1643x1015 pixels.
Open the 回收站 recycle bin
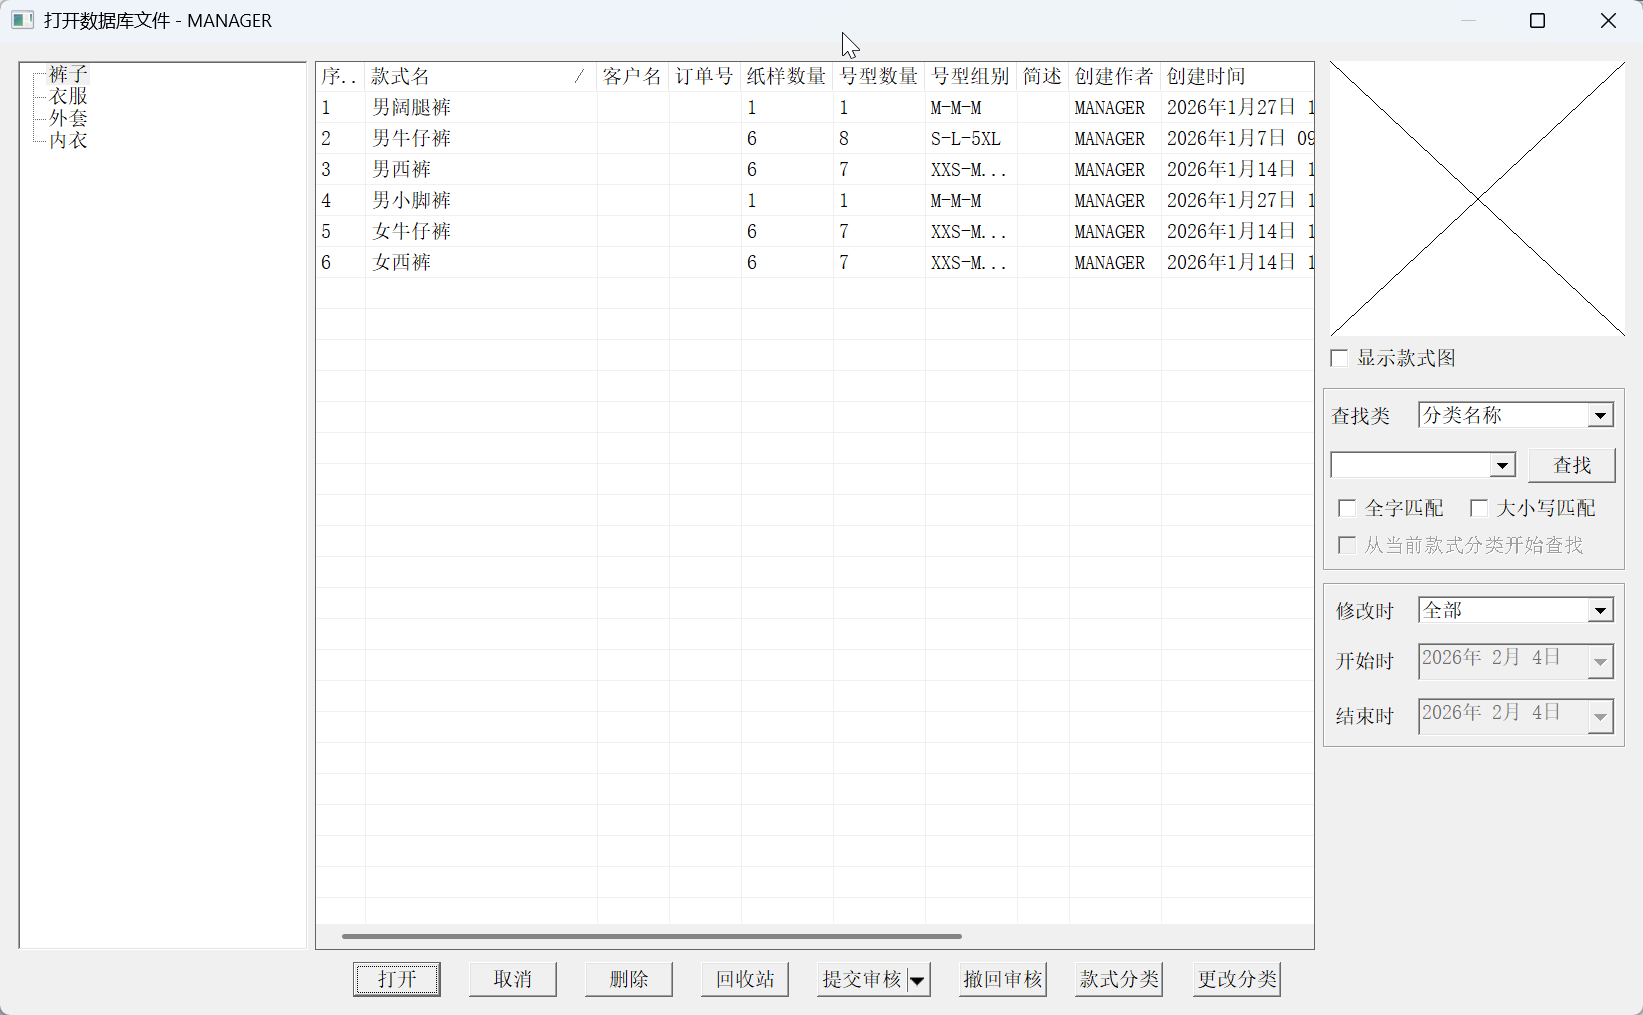745,979
